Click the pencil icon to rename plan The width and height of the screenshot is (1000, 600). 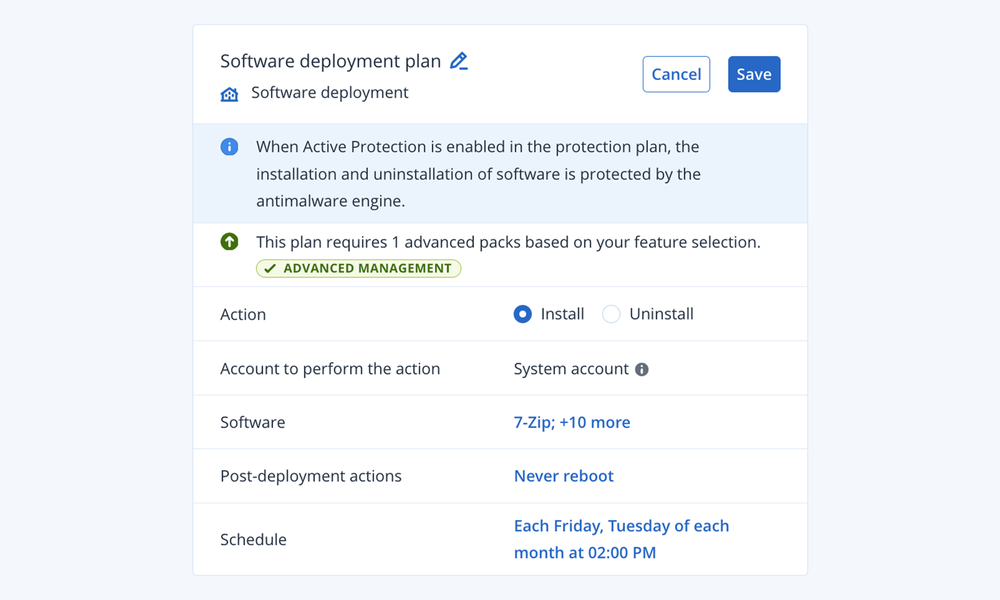pos(459,61)
